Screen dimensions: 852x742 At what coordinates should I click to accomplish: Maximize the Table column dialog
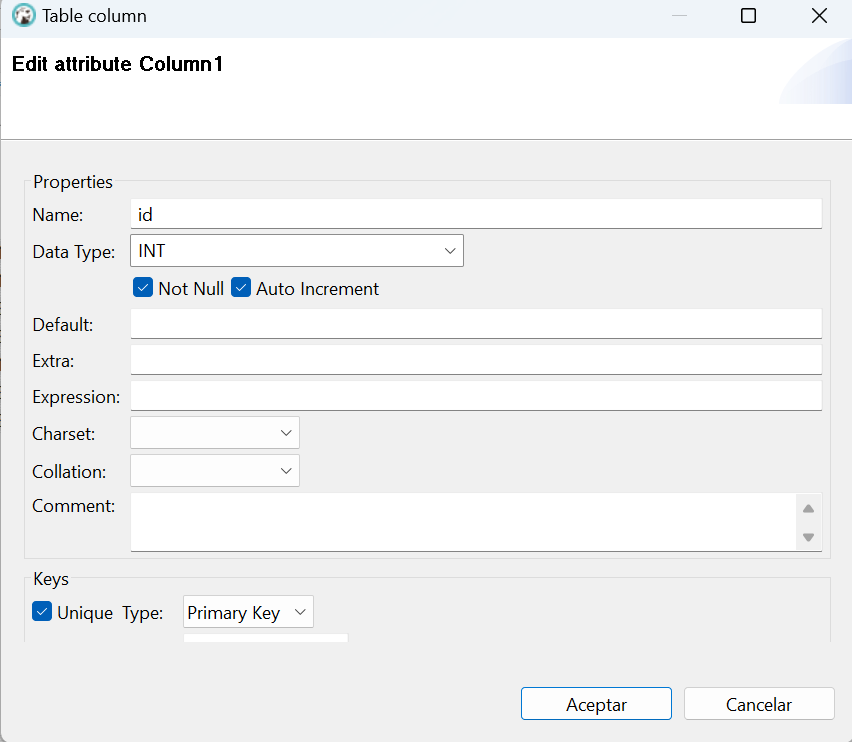tap(748, 16)
